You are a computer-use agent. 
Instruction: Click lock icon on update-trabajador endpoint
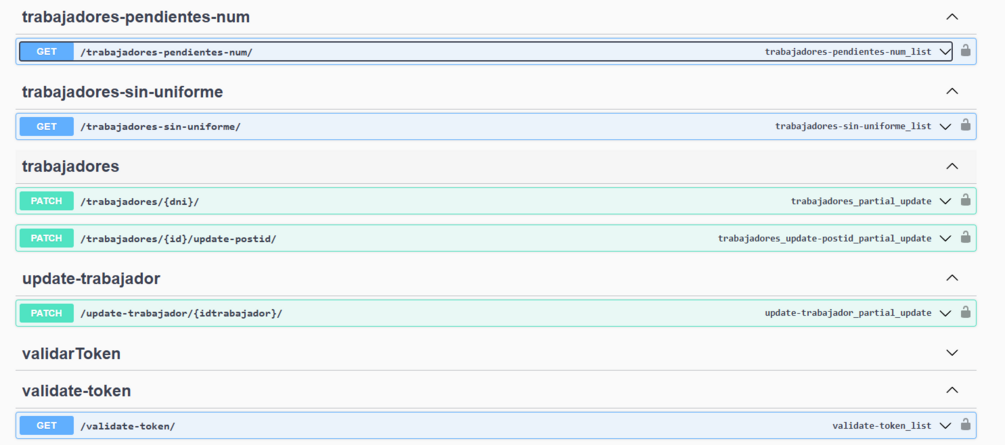965,312
